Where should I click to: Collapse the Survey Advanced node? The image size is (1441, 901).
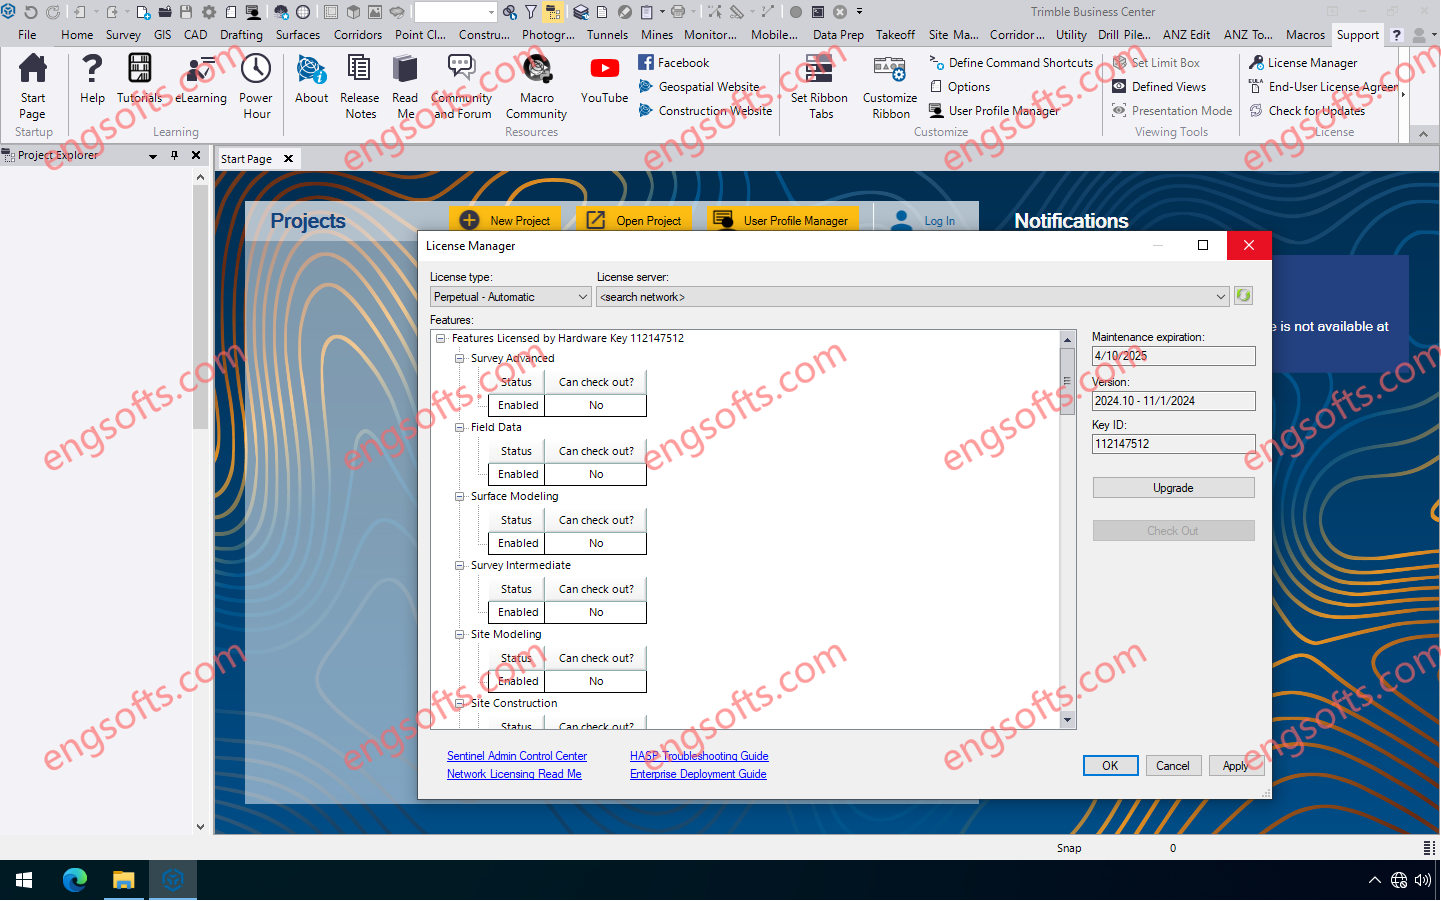tap(460, 358)
